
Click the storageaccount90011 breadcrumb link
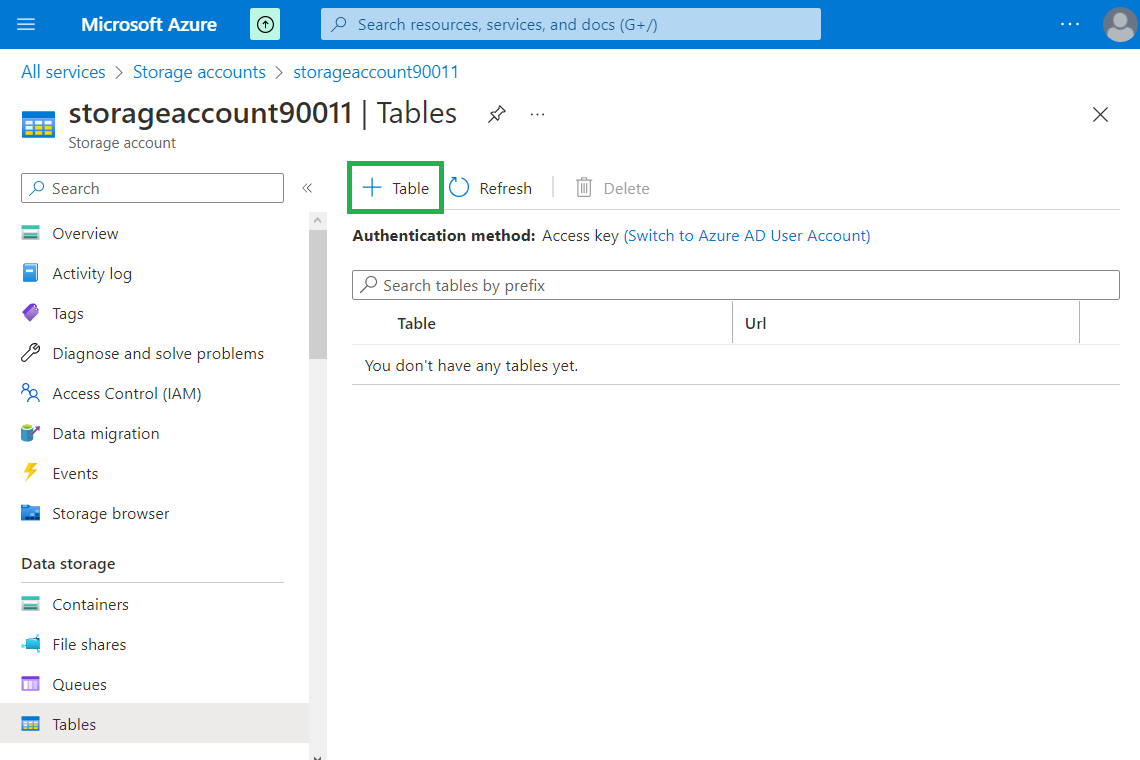point(376,72)
